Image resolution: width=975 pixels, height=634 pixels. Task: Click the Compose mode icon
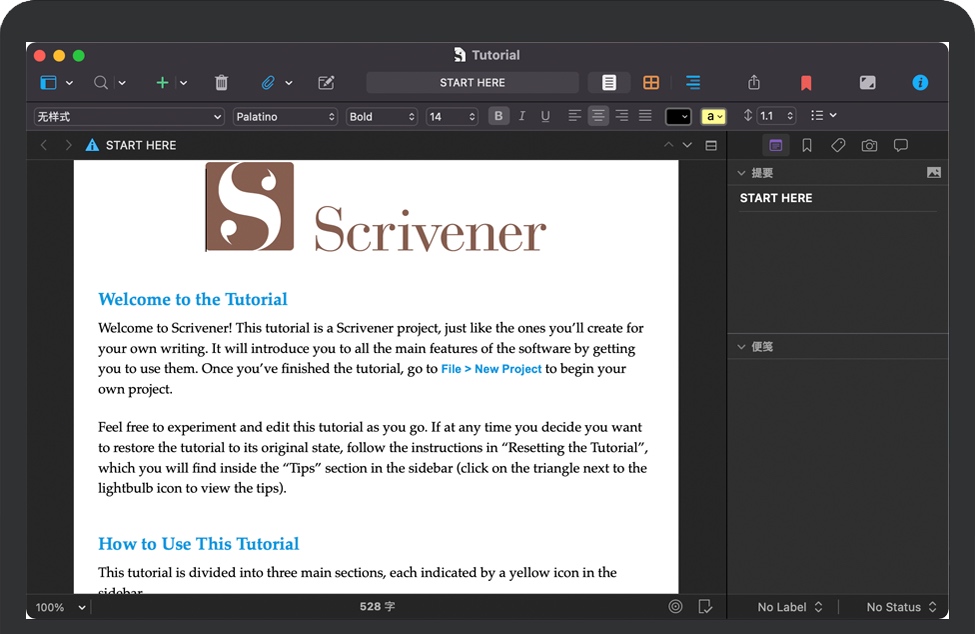[x=867, y=83]
